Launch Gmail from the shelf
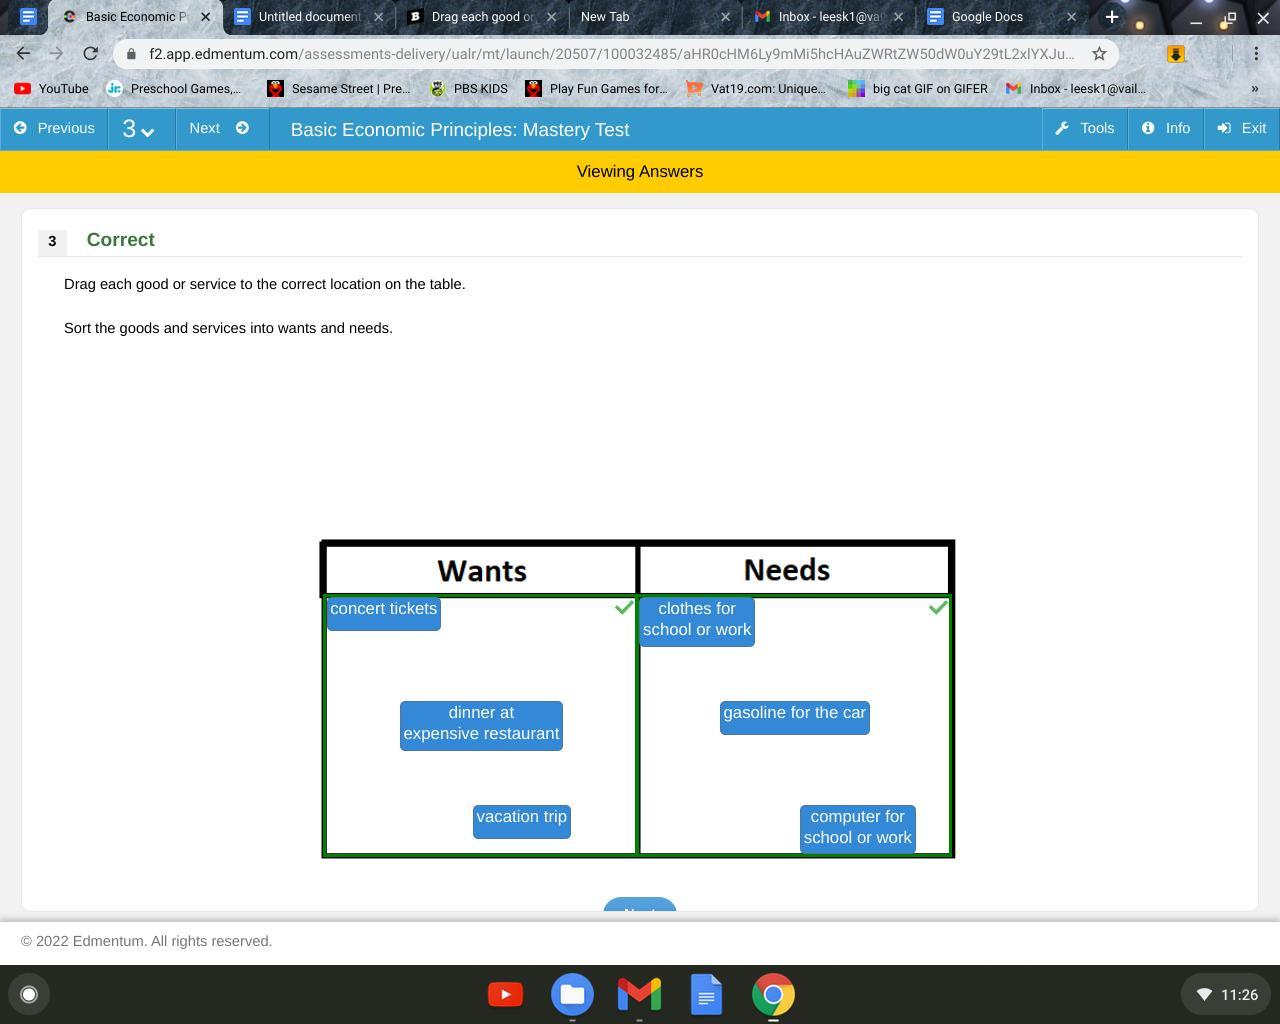Viewport: 1280px width, 1024px height. [639, 994]
